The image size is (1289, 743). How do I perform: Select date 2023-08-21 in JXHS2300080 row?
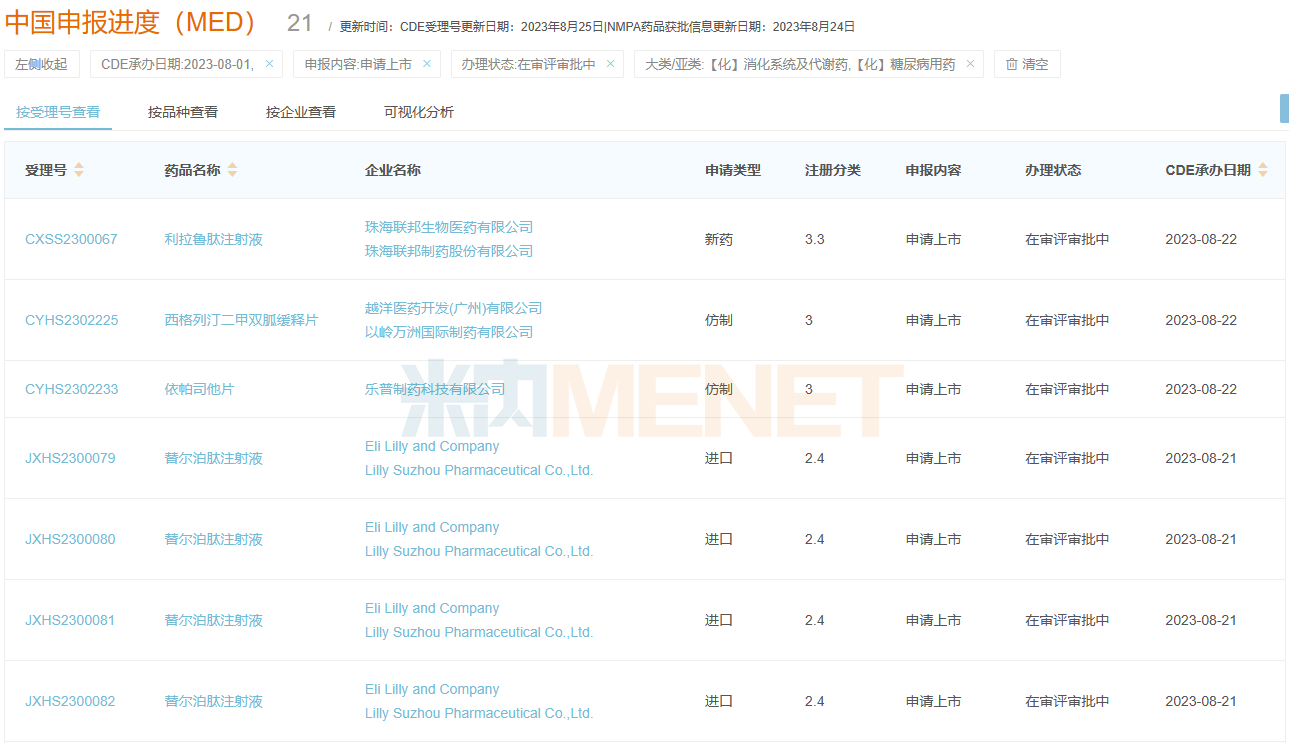[x=1201, y=539]
